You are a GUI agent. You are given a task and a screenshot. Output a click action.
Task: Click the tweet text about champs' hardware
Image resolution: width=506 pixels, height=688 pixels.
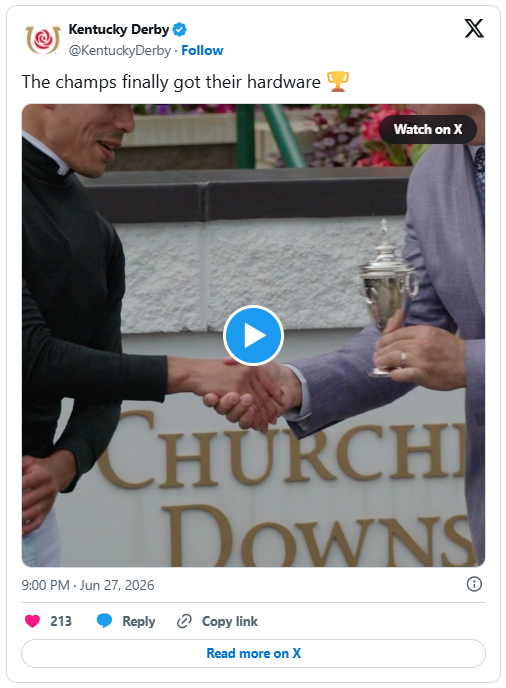pyautogui.click(x=171, y=82)
